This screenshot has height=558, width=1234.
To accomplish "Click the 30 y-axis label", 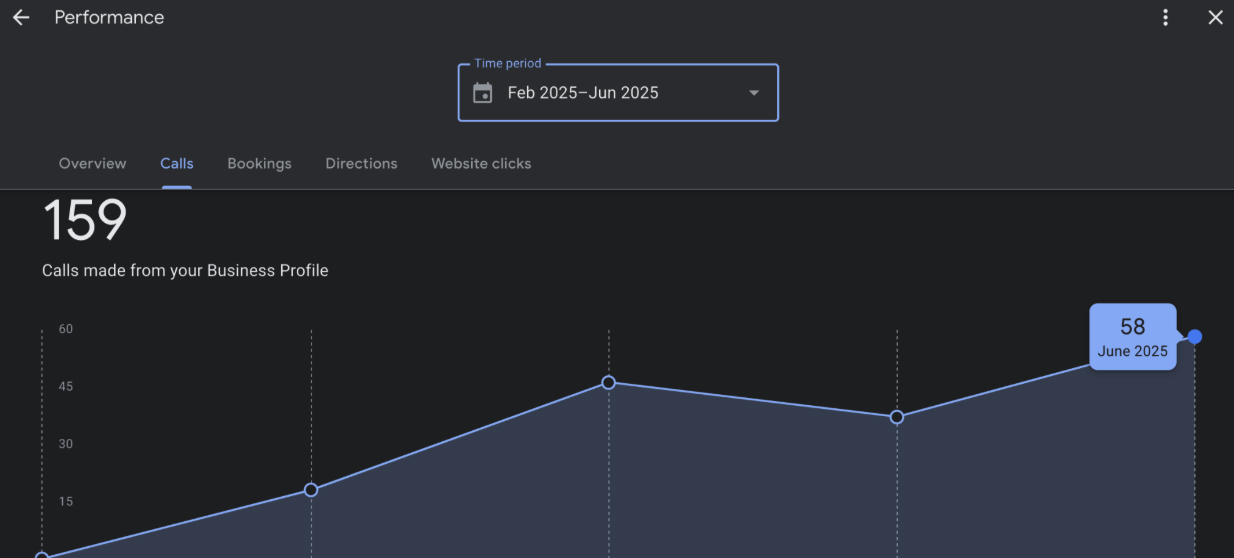I will (x=66, y=444).
